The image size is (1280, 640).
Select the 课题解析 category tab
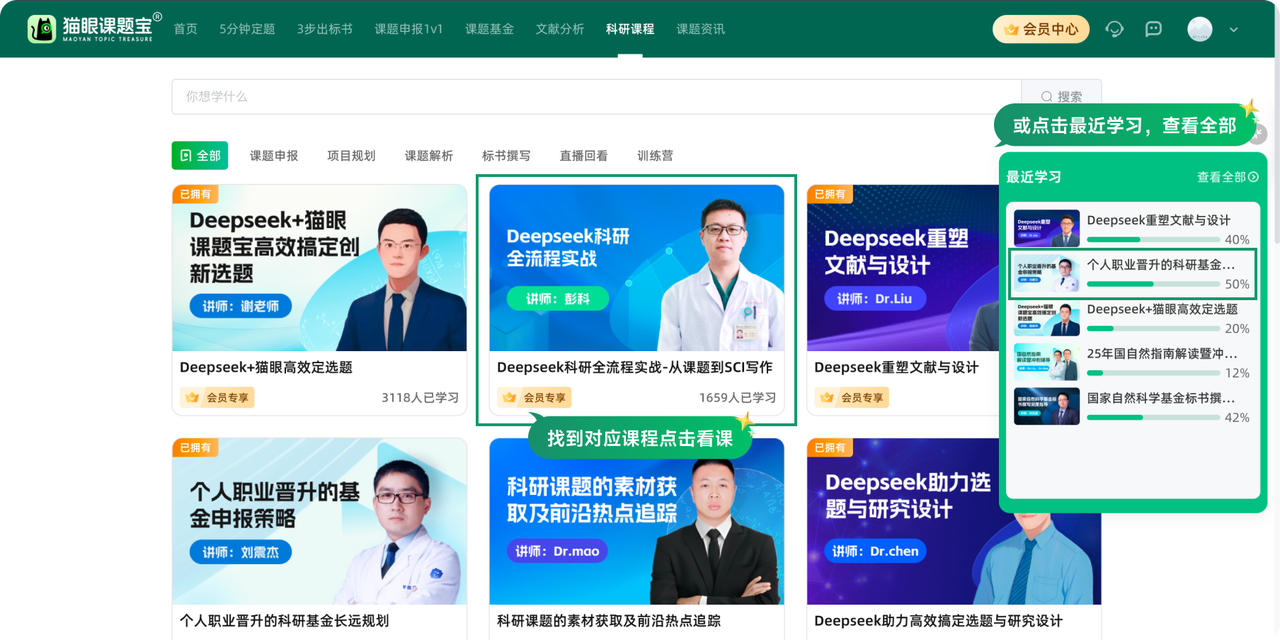(429, 156)
